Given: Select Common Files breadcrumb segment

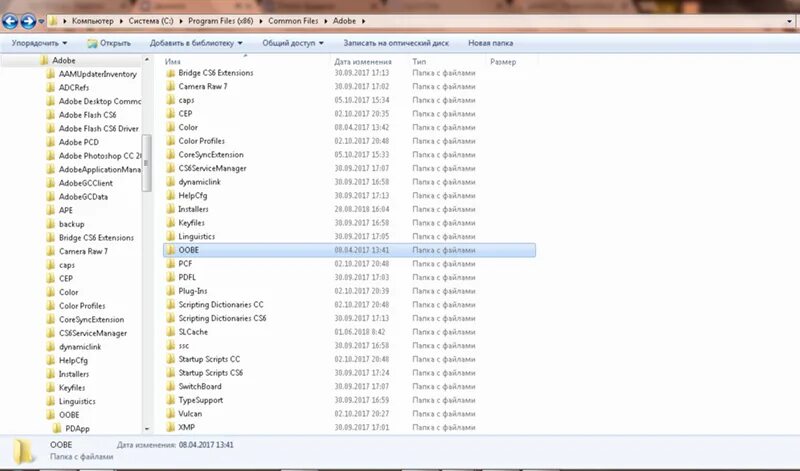Looking at the screenshot, I should (x=293, y=21).
